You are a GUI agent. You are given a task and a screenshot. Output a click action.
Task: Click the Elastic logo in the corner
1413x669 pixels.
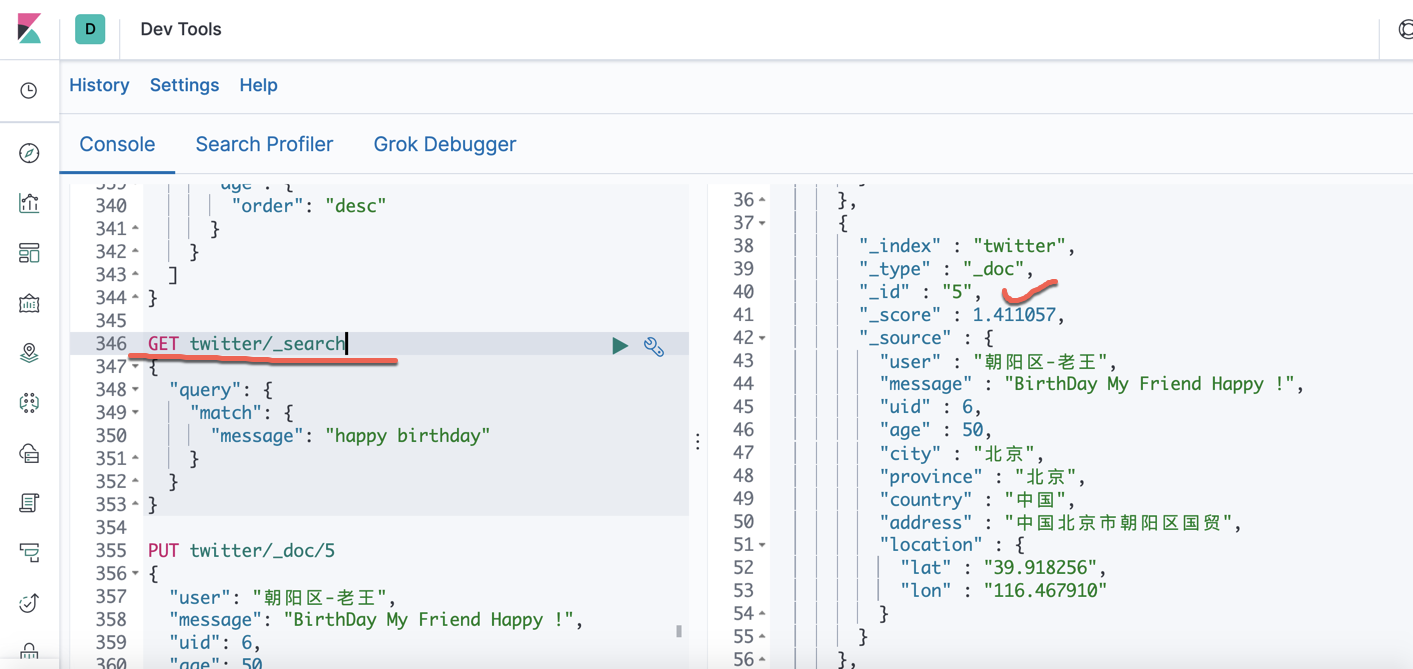[x=29, y=29]
